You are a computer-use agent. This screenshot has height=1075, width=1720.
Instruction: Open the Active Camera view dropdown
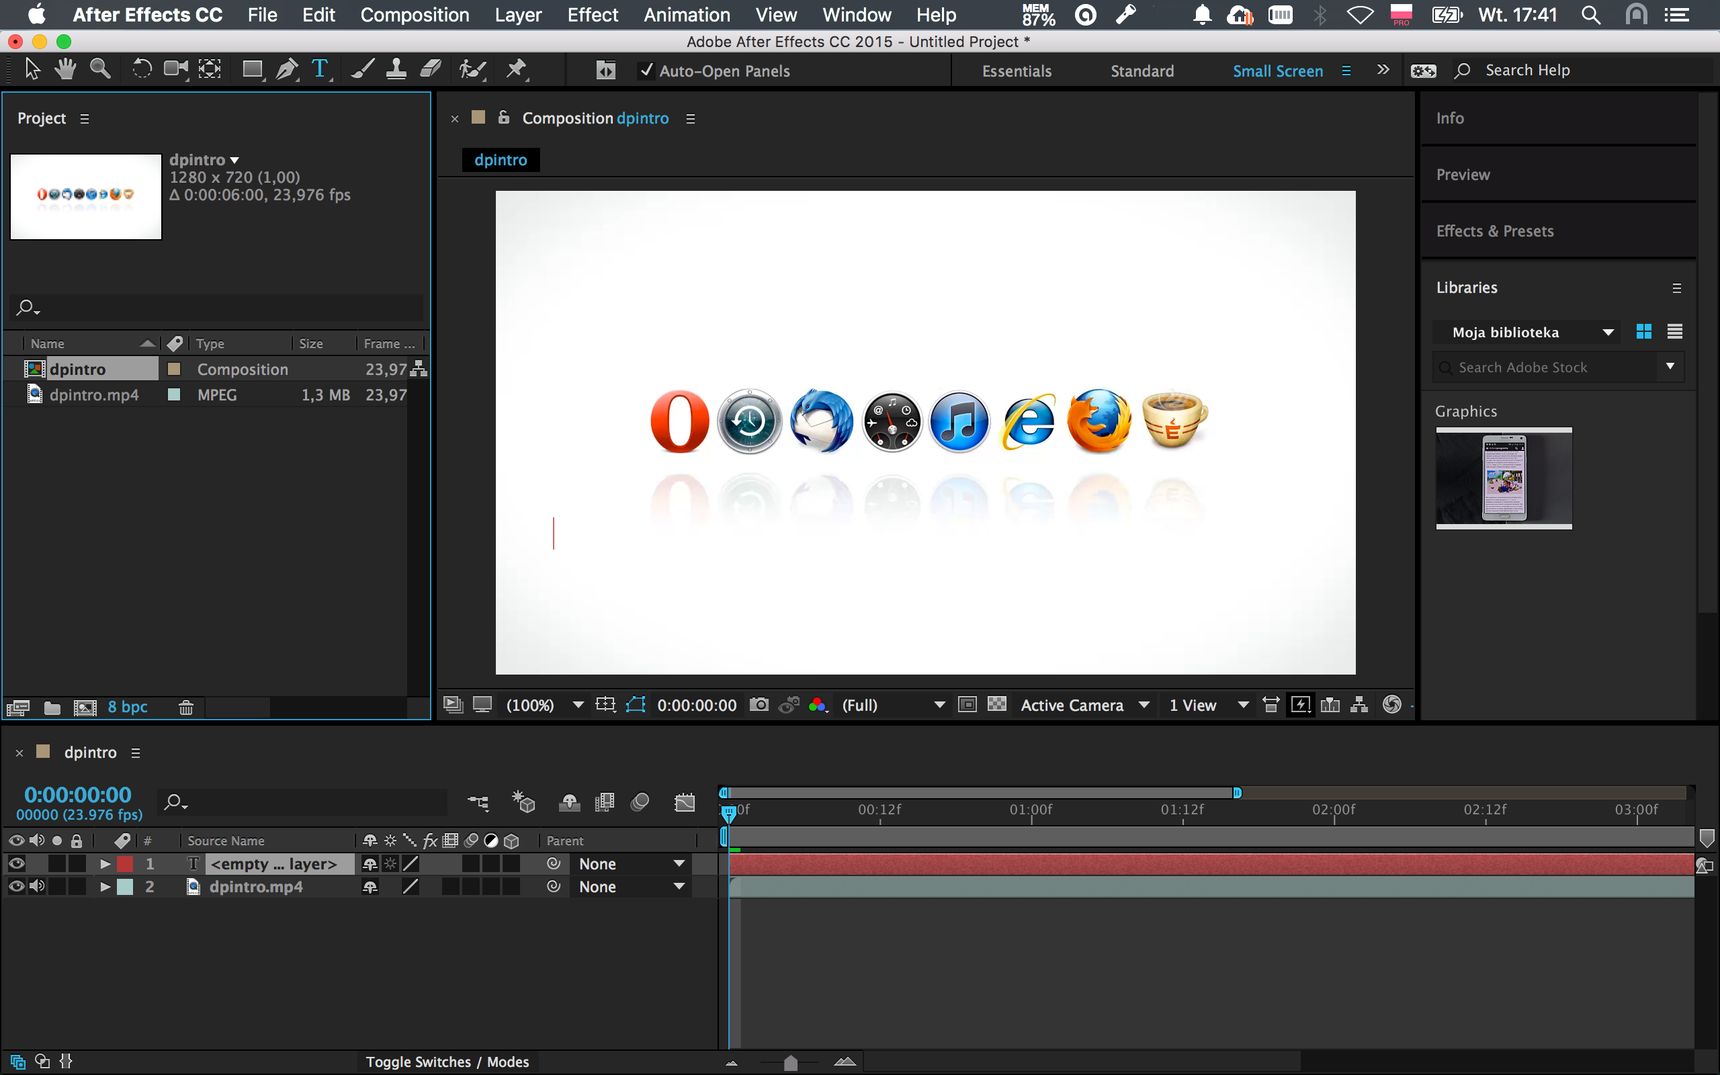click(x=1085, y=705)
